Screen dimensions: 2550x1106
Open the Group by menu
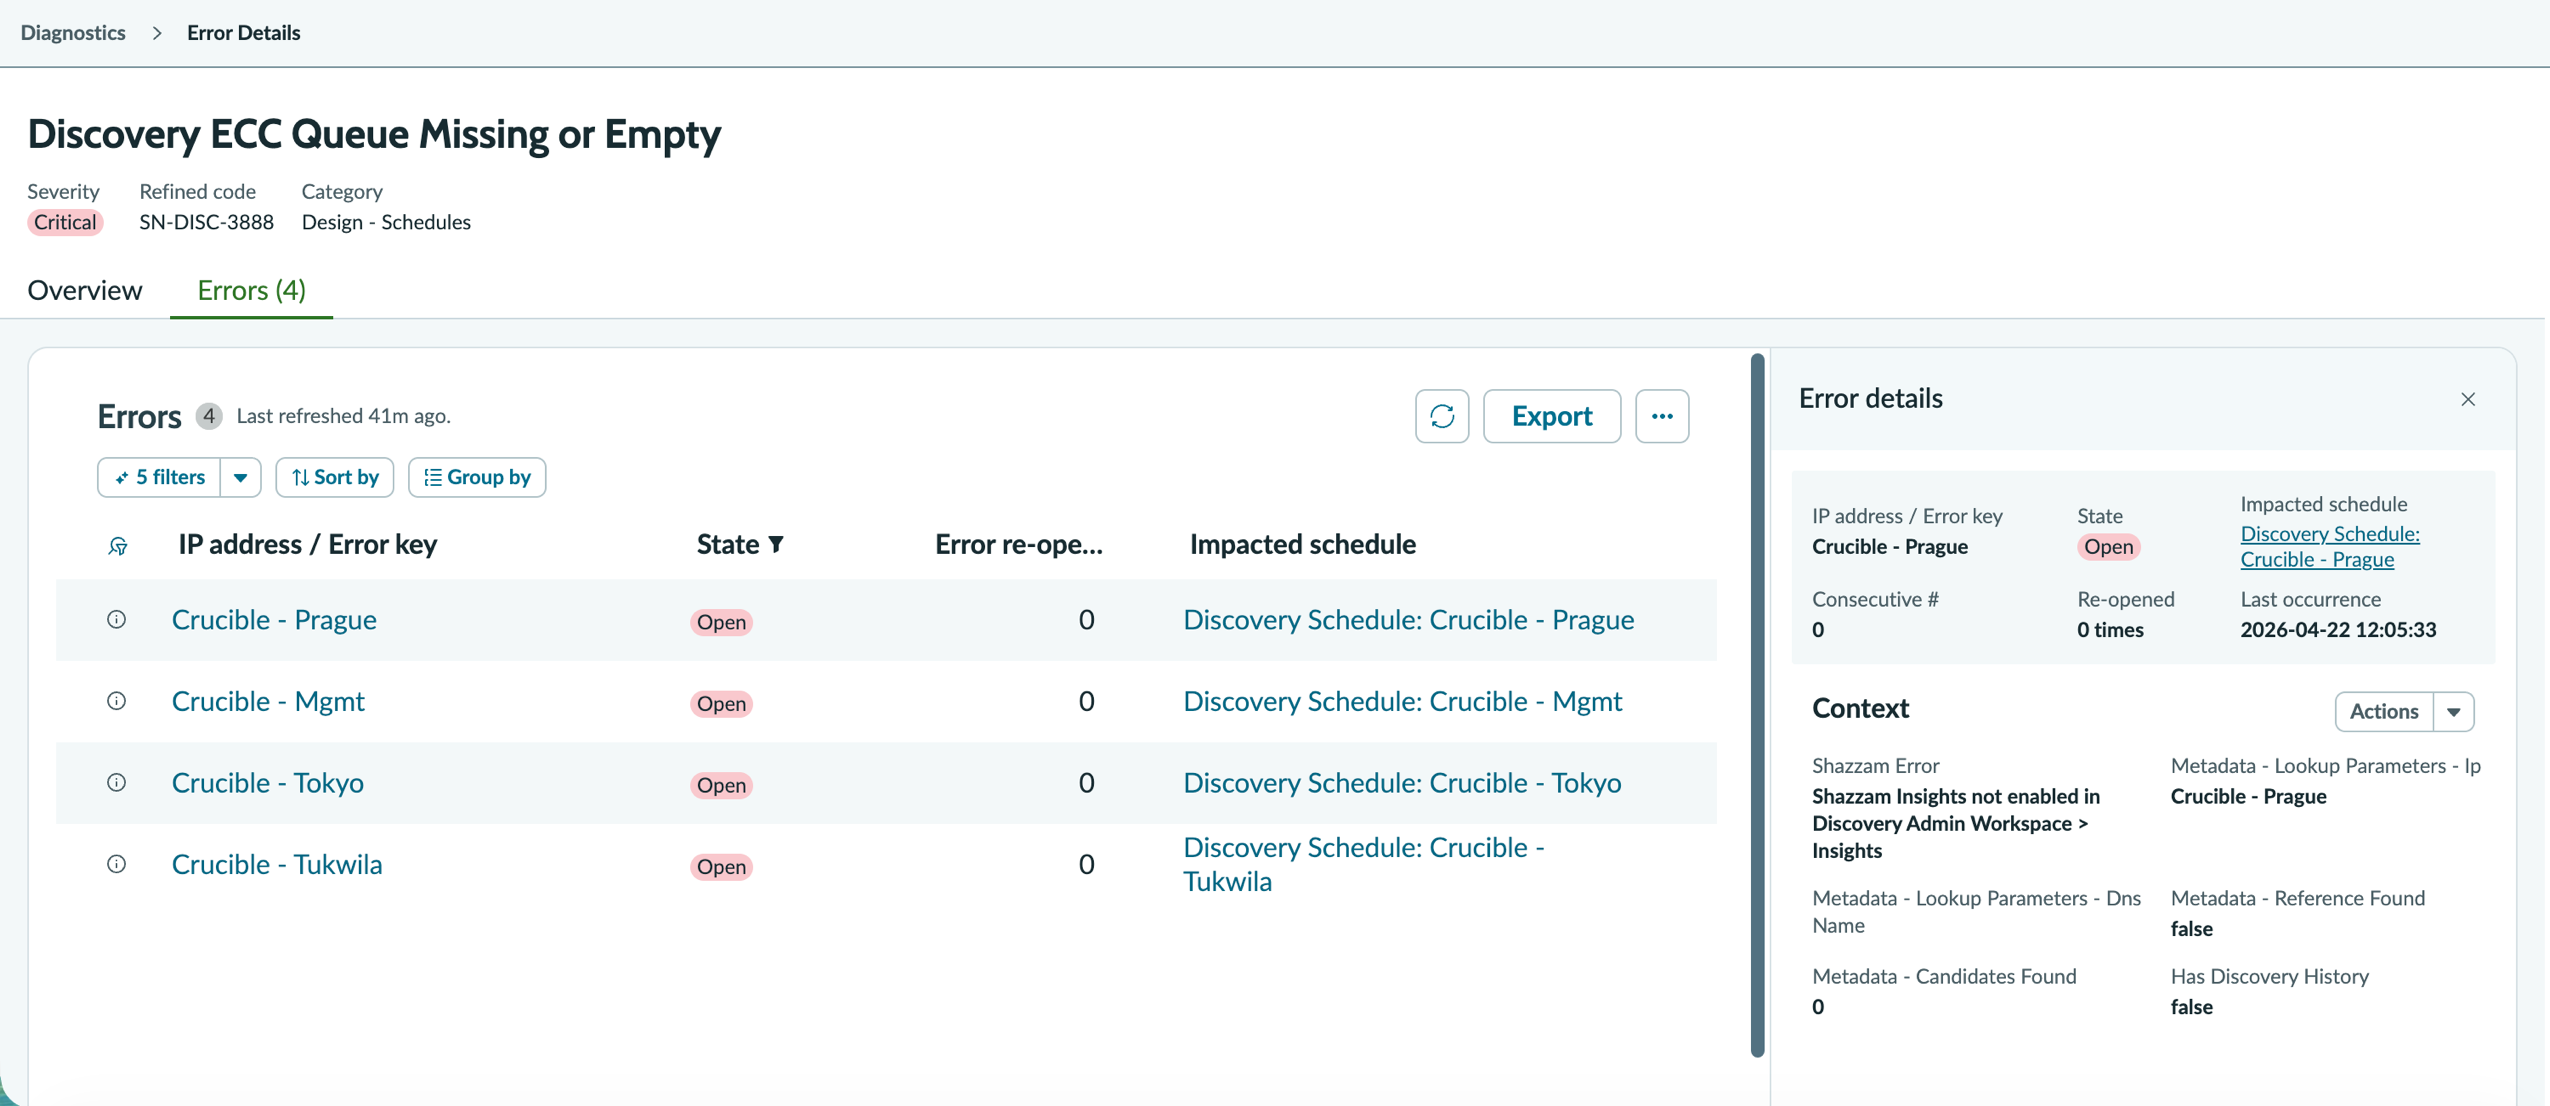click(x=477, y=477)
